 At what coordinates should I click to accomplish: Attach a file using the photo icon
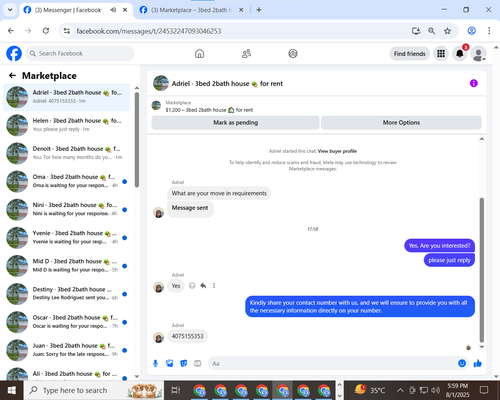[x=170, y=363]
